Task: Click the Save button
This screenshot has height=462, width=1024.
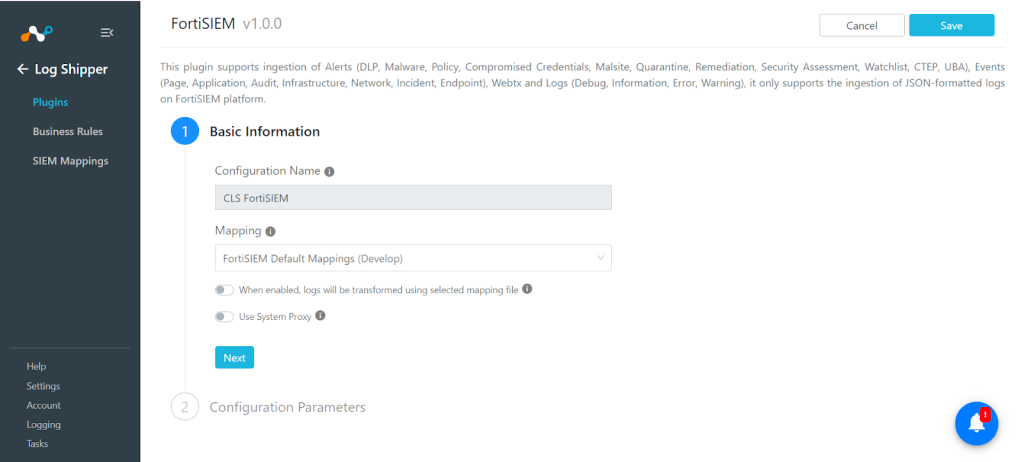Action: pos(952,25)
